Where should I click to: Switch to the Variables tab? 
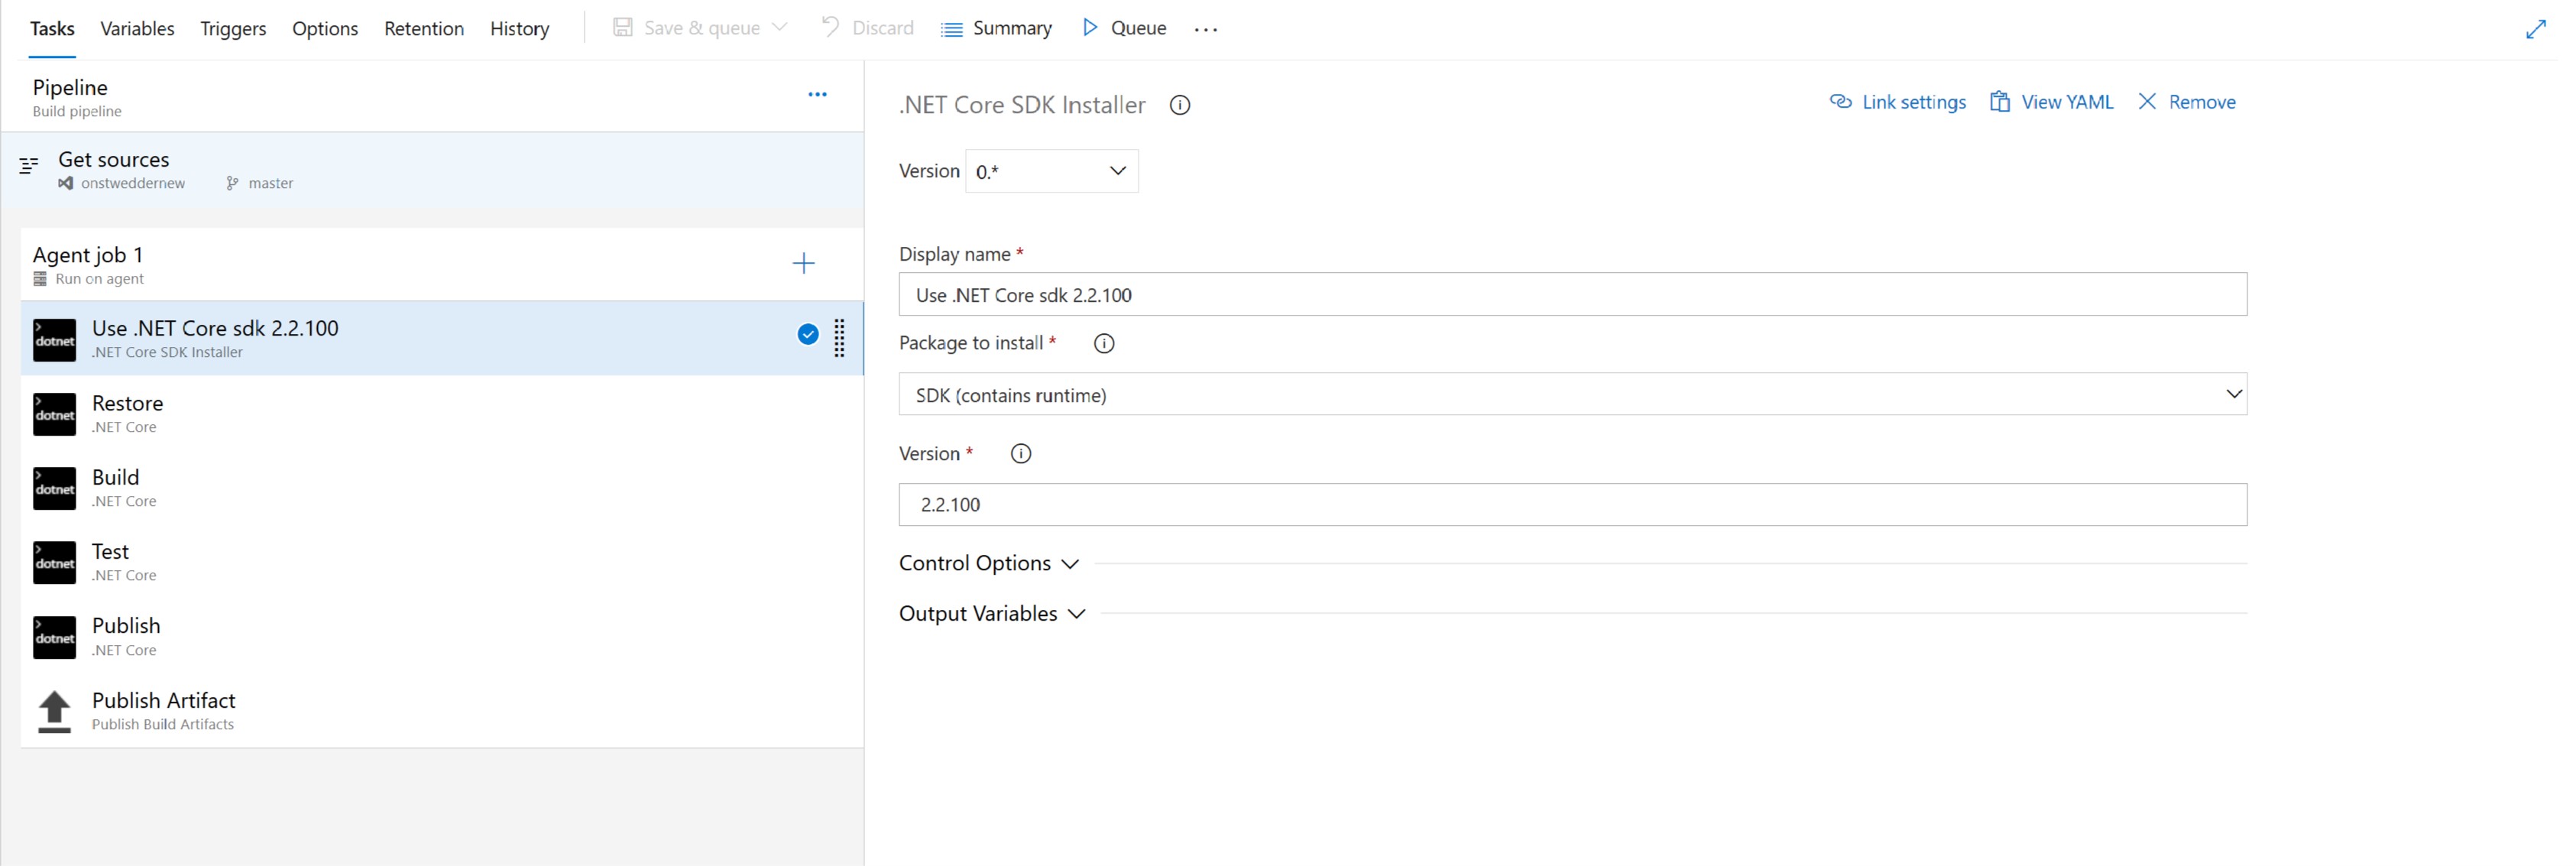pos(137,28)
